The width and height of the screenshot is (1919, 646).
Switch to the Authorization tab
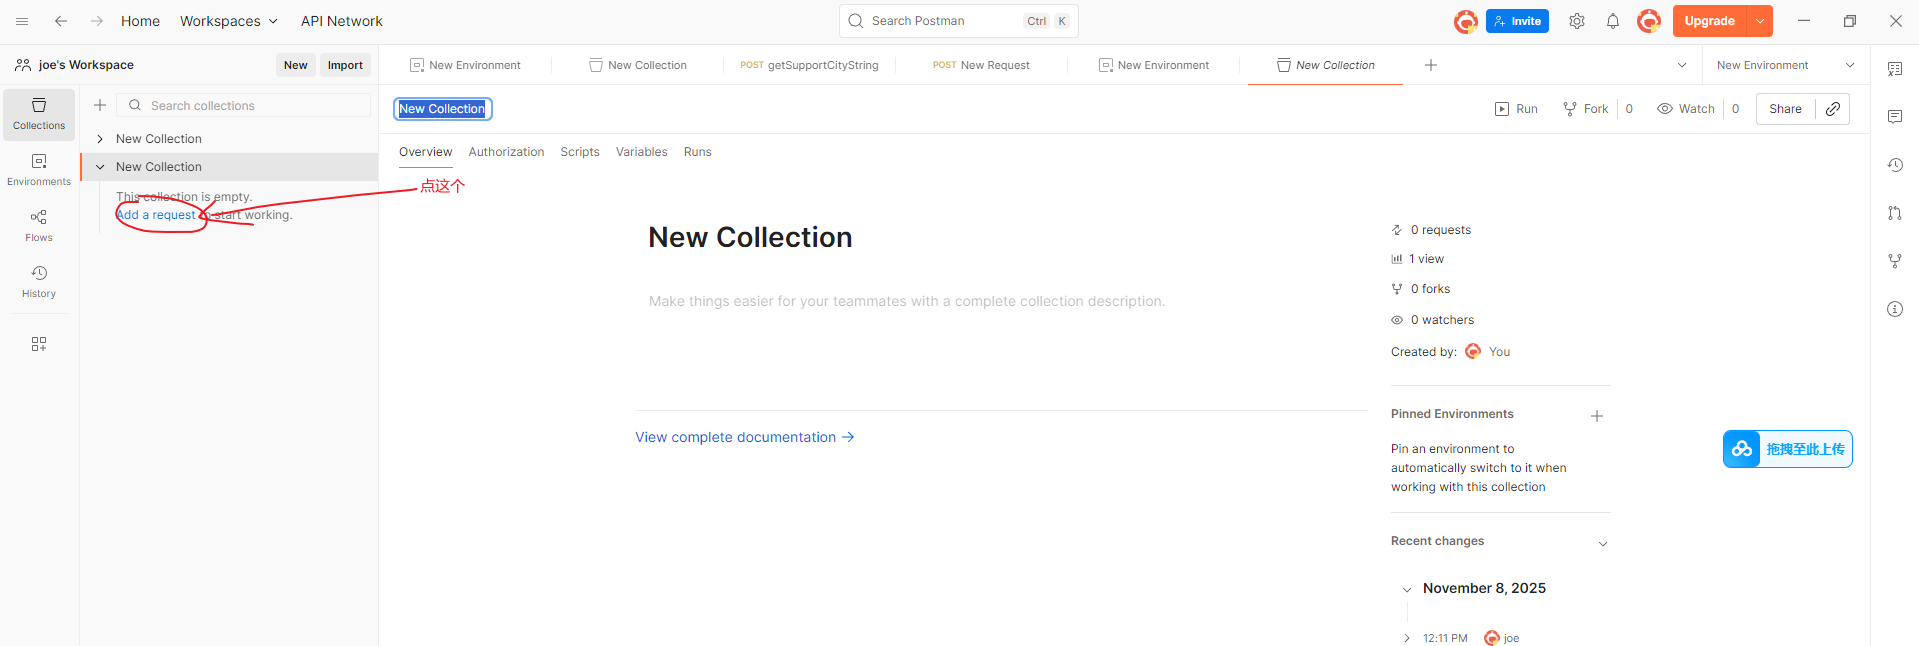506,152
